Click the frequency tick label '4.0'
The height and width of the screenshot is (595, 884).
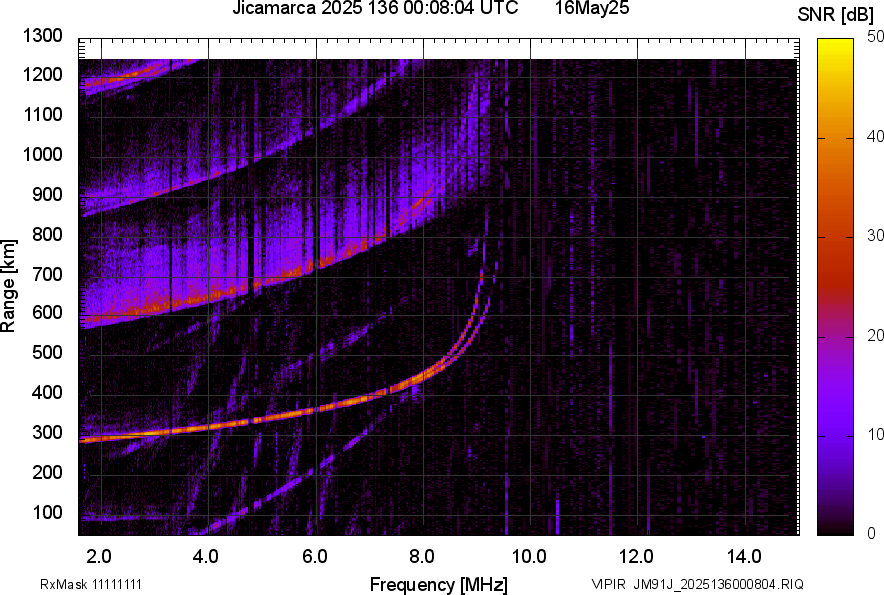(x=205, y=557)
